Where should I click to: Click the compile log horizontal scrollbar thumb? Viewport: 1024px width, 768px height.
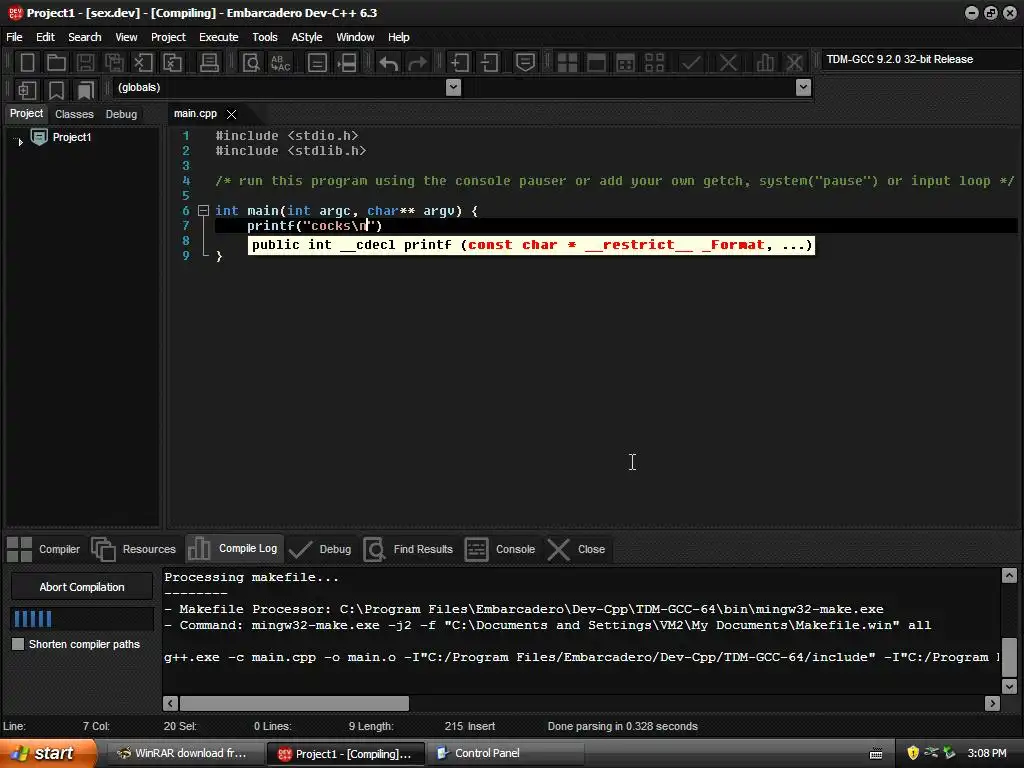pyautogui.click(x=295, y=703)
